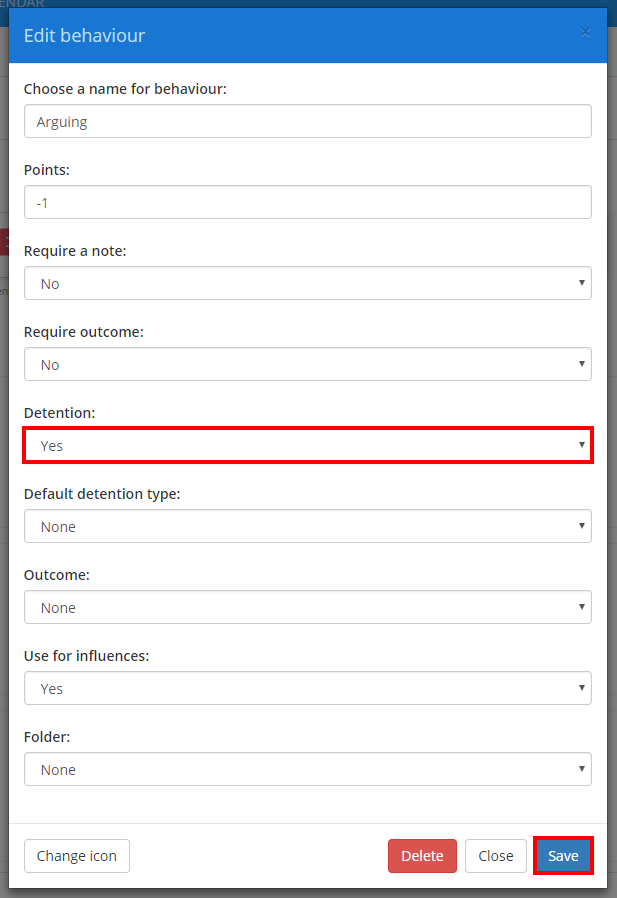Click the arrow icon beside Use for influences
The width and height of the screenshot is (617, 898).
(x=581, y=688)
